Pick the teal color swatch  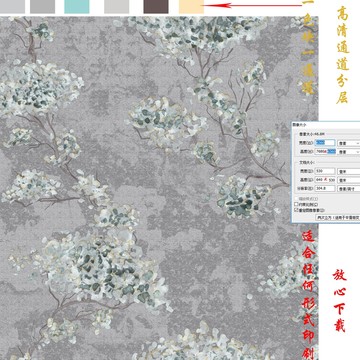click(x=77, y=6)
